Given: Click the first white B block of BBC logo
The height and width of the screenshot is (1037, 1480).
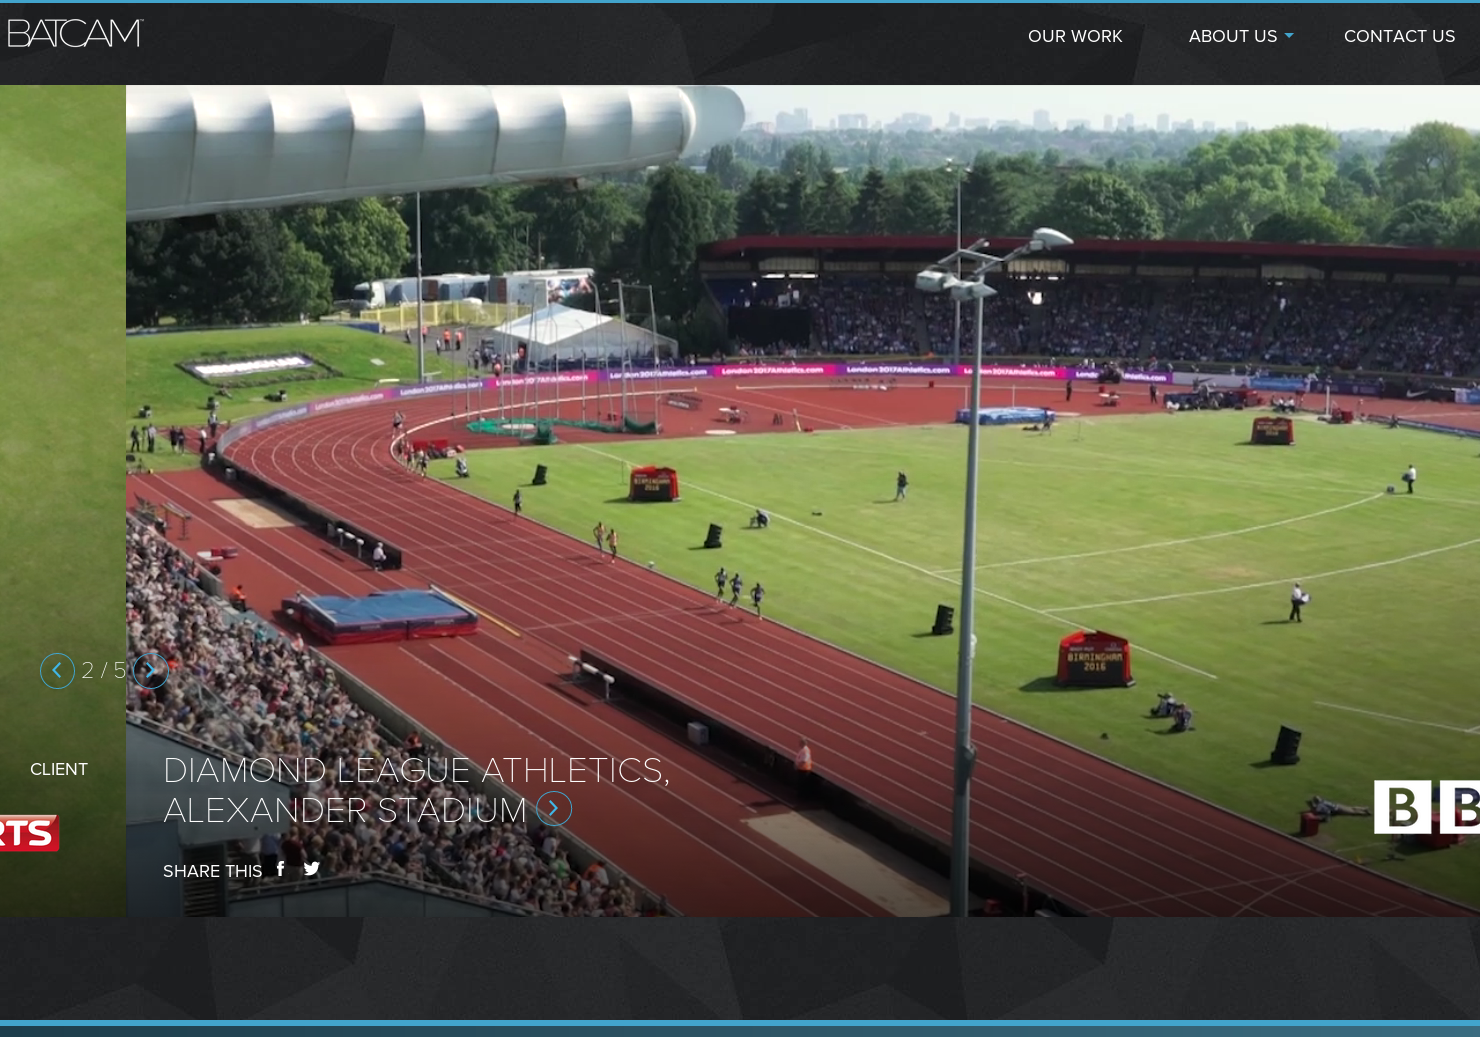Looking at the screenshot, I should pyautogui.click(x=1402, y=807).
